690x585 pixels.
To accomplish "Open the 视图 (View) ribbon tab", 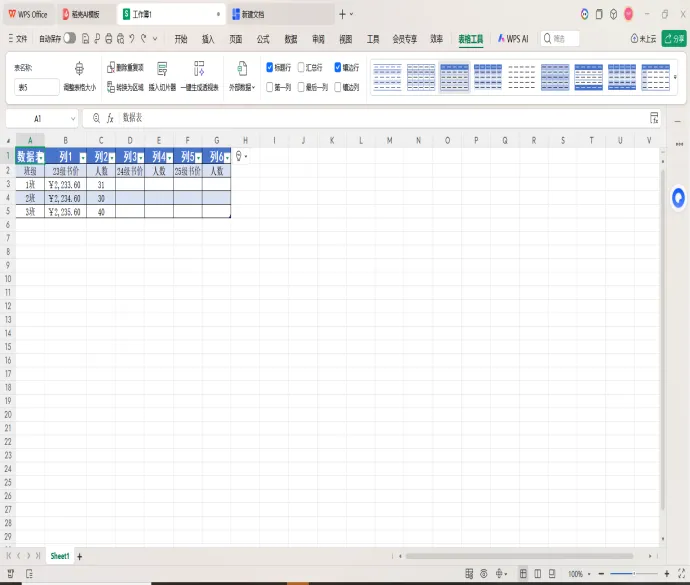I will point(346,39).
